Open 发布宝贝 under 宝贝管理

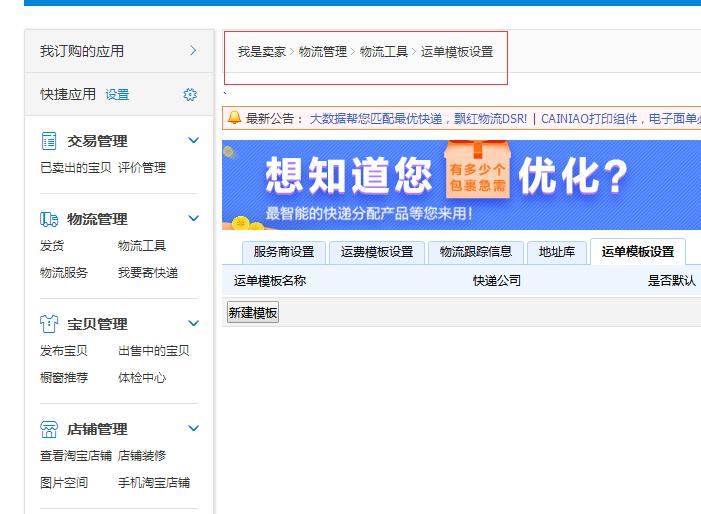coord(64,350)
